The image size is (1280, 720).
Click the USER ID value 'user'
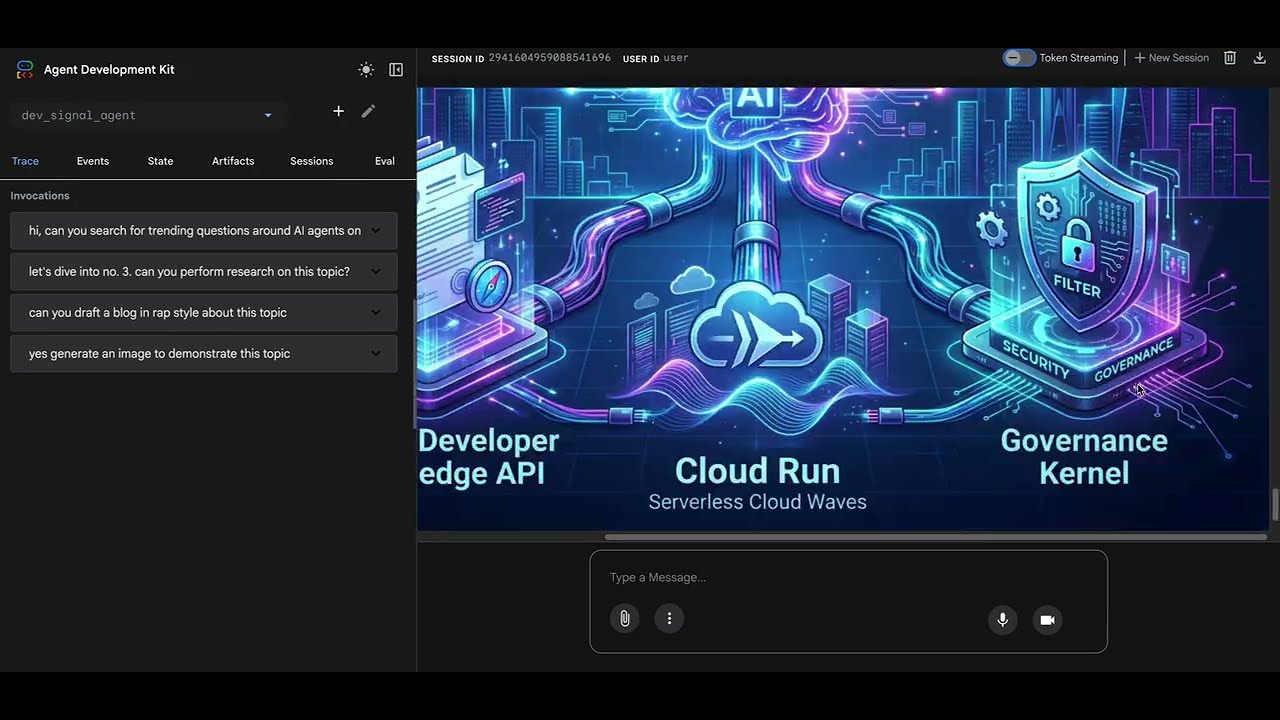(x=676, y=58)
